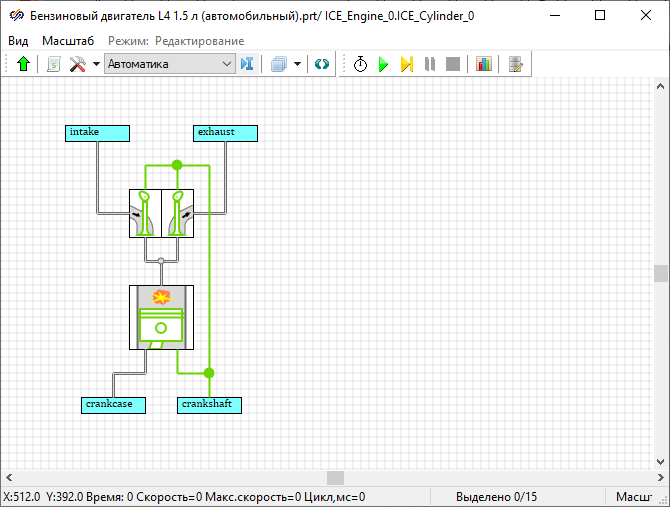Click the stacked layers icon
The height and width of the screenshot is (507, 670).
click(278, 64)
